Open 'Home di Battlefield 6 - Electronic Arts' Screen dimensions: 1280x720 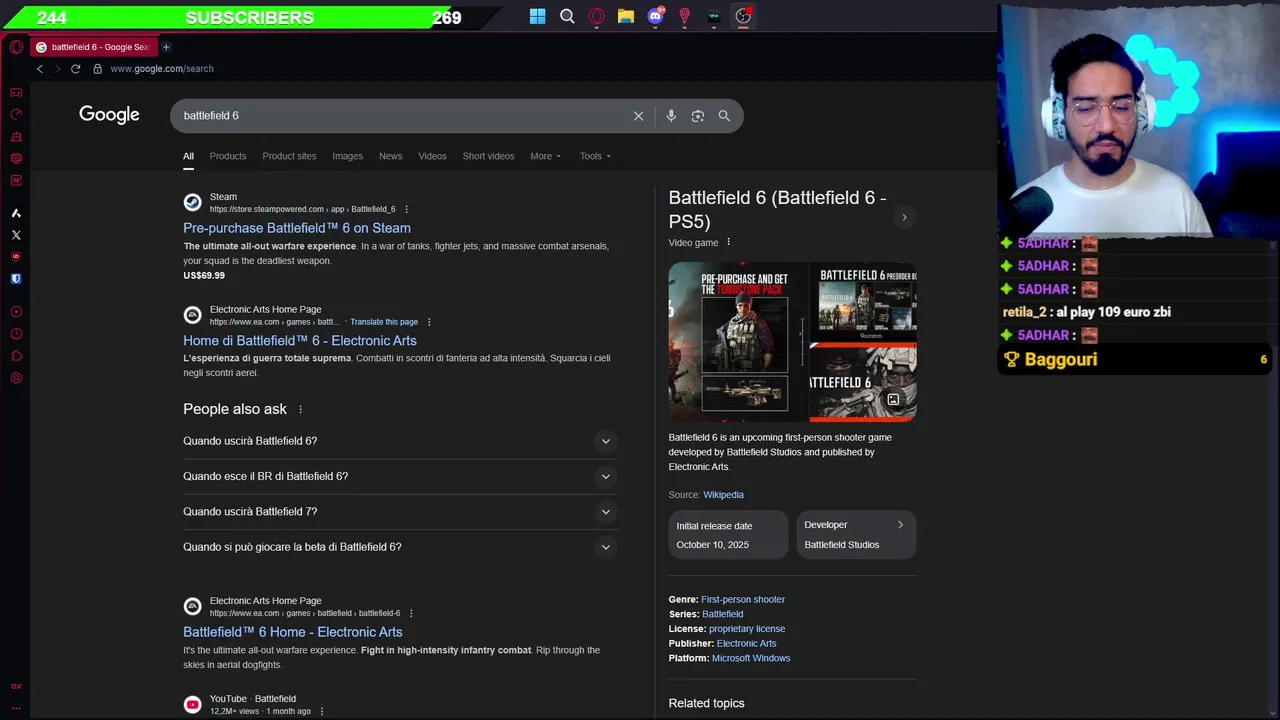(x=300, y=340)
